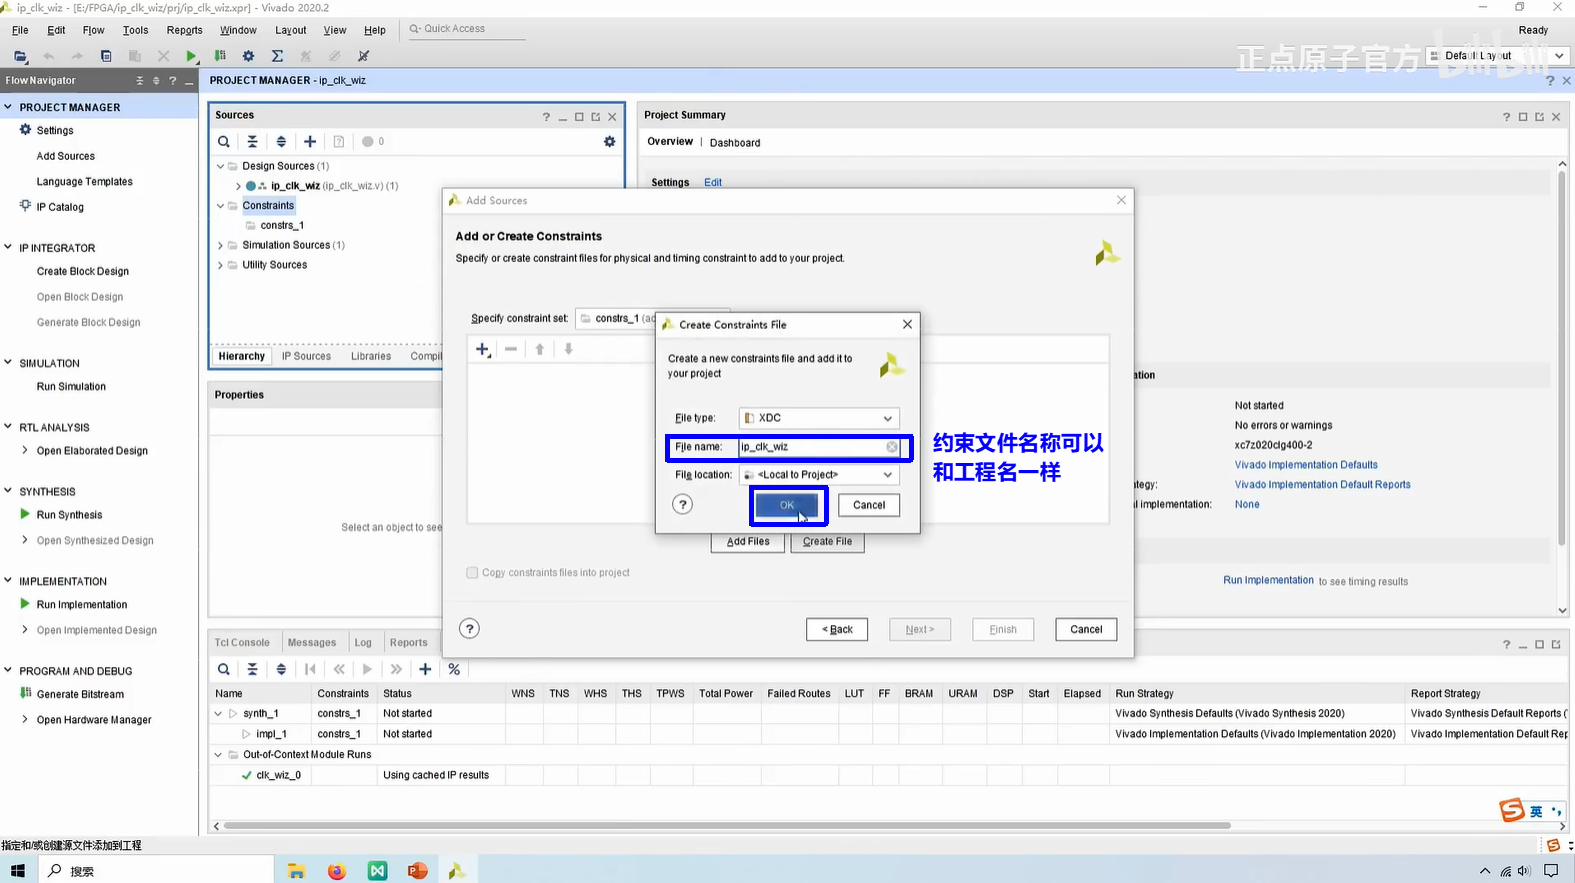
Task: Expand the Simulation Sources tree node
Action: pyautogui.click(x=221, y=245)
